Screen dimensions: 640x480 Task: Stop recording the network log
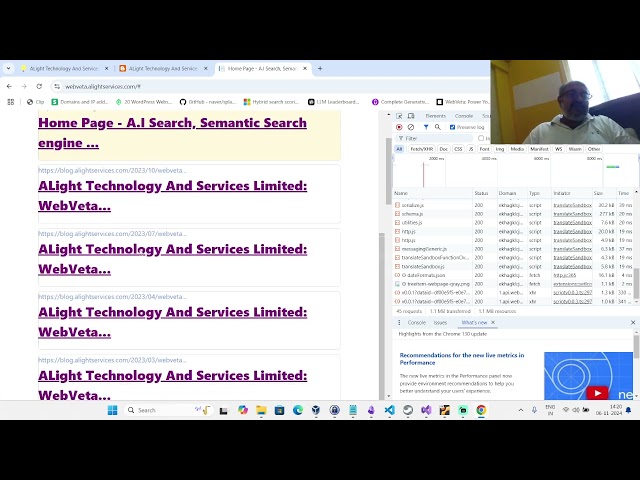click(x=399, y=127)
